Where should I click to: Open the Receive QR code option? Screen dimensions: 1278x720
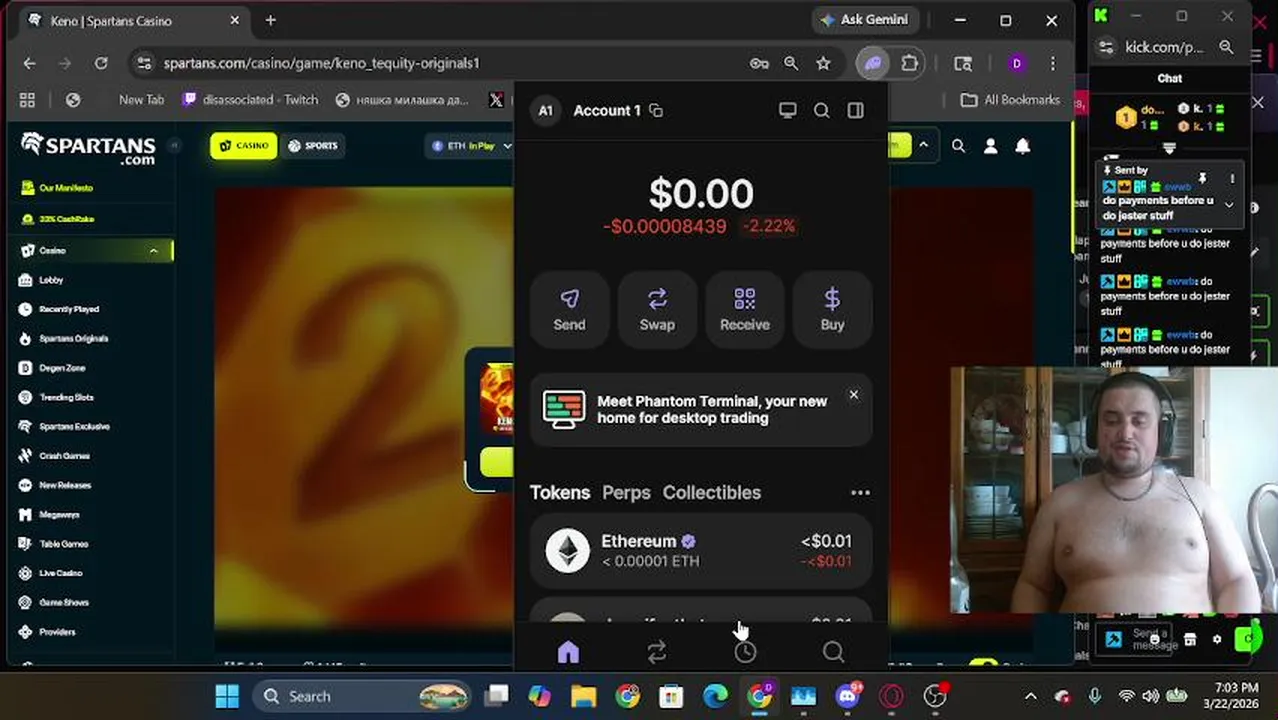coord(745,309)
